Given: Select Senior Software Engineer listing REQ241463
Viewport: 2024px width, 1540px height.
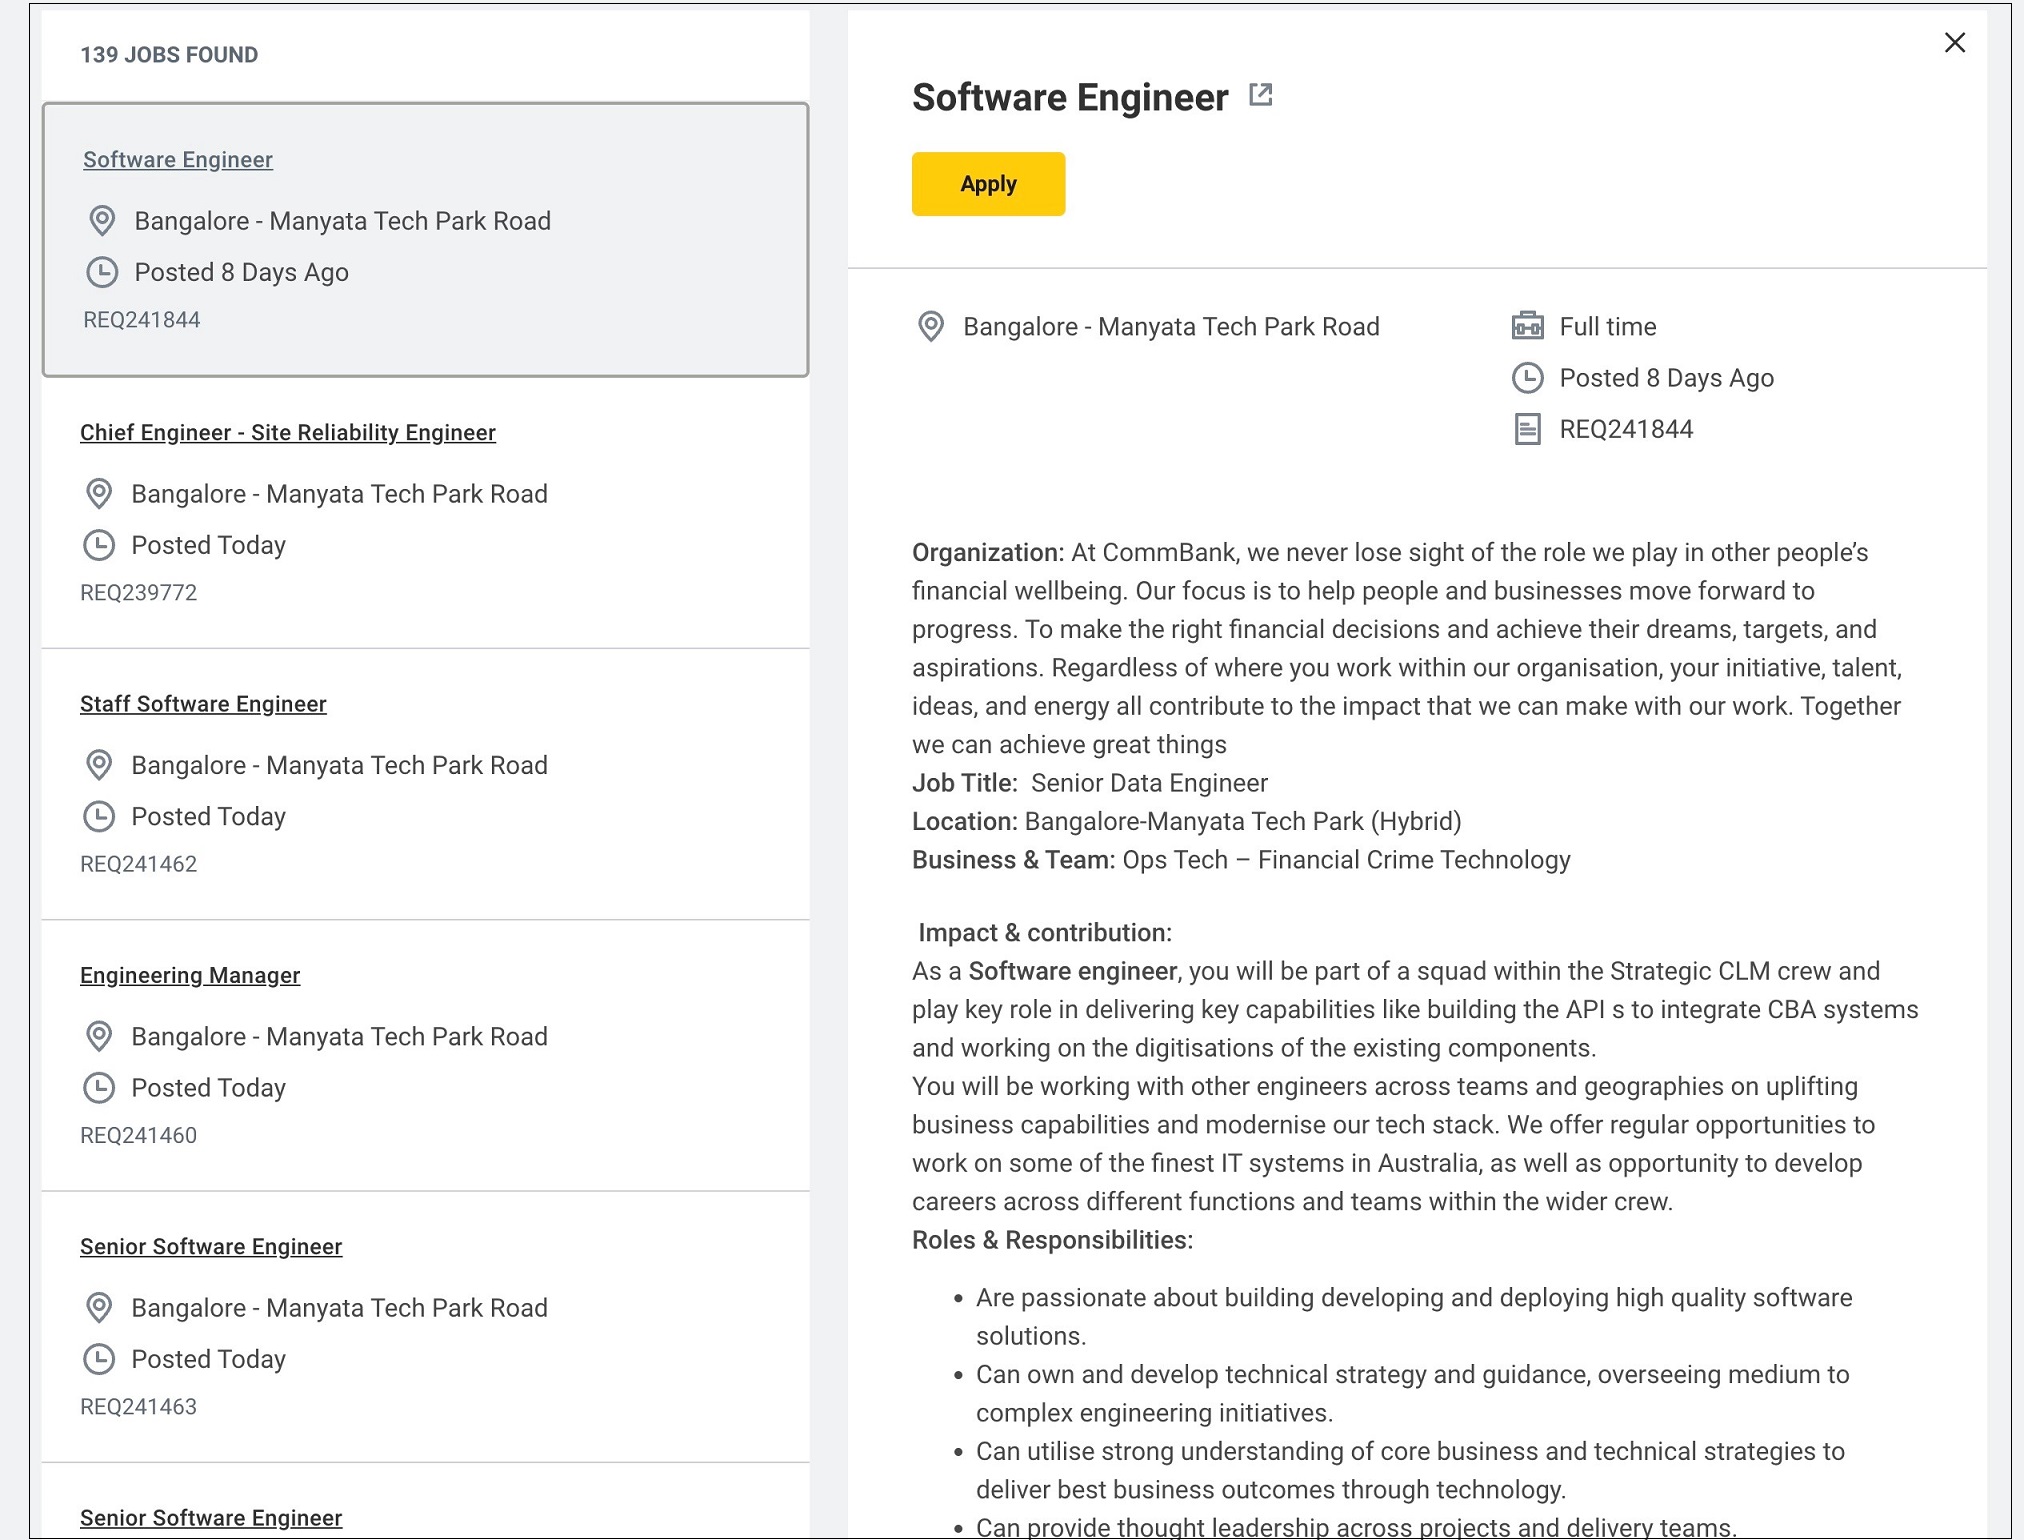Looking at the screenshot, I should tap(211, 1247).
